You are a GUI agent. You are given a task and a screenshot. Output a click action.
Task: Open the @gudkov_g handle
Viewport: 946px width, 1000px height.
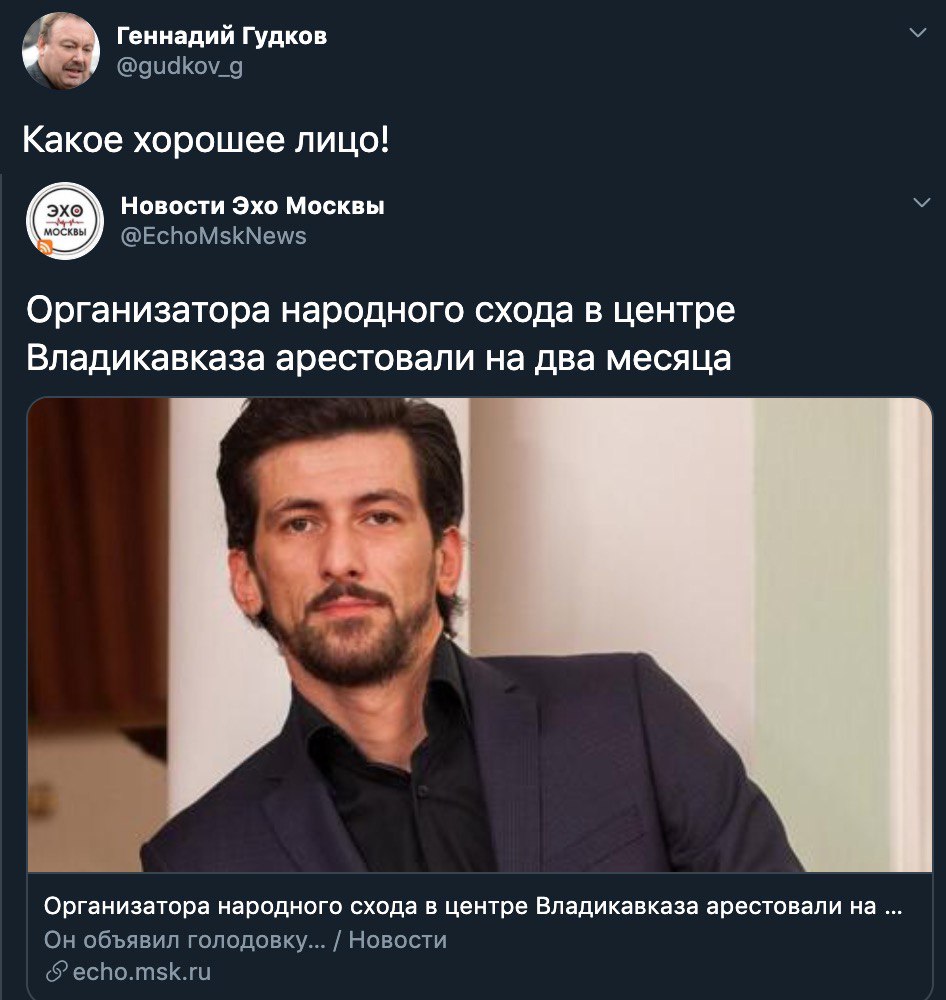click(x=180, y=66)
